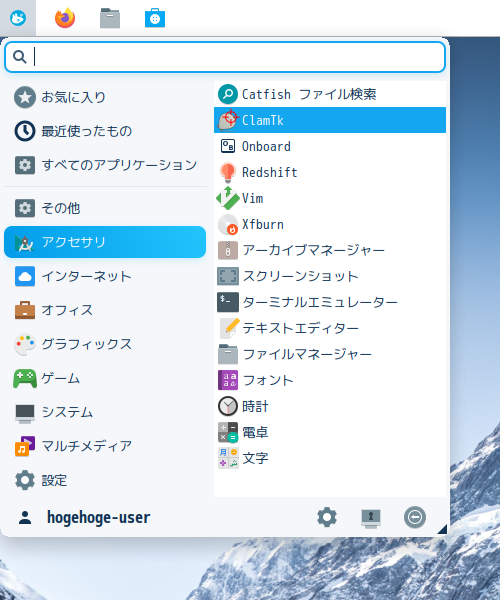The width and height of the screenshot is (500, 600).
Task: Launch 電卓 calculator icon
Action: [x=228, y=432]
